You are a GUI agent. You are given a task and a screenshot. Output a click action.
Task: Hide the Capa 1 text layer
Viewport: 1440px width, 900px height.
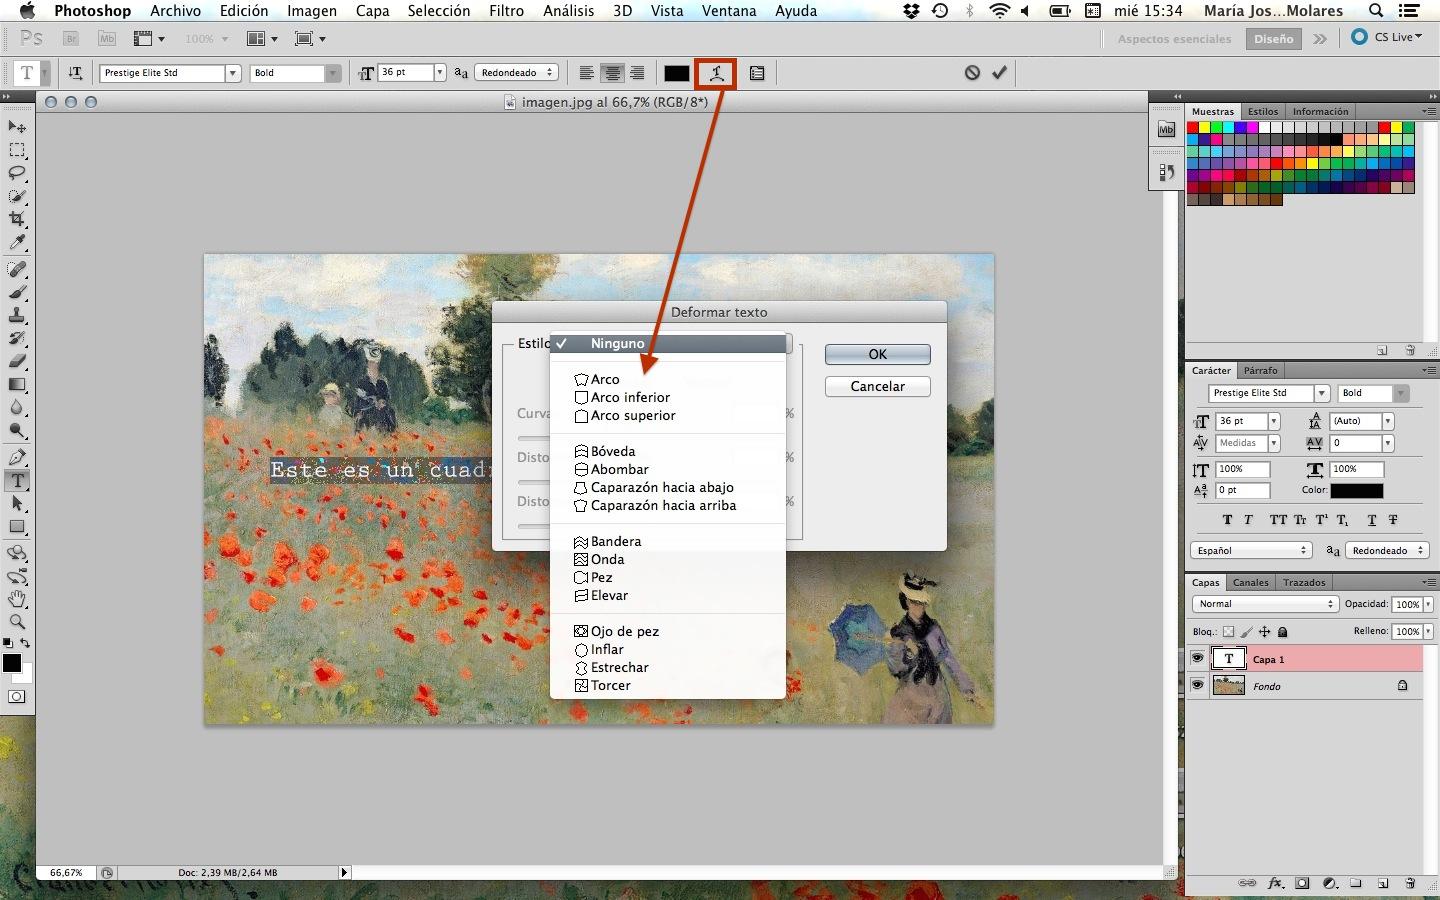(1197, 658)
